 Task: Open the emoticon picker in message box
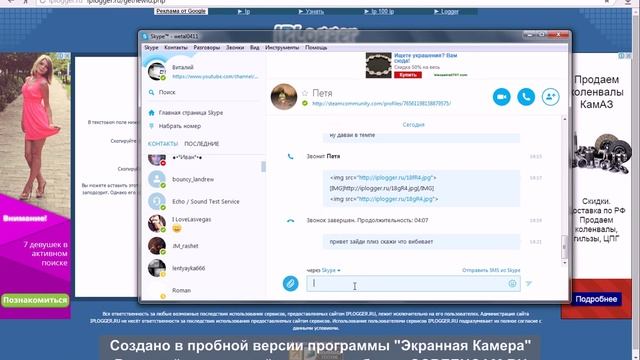pyautogui.click(x=512, y=283)
